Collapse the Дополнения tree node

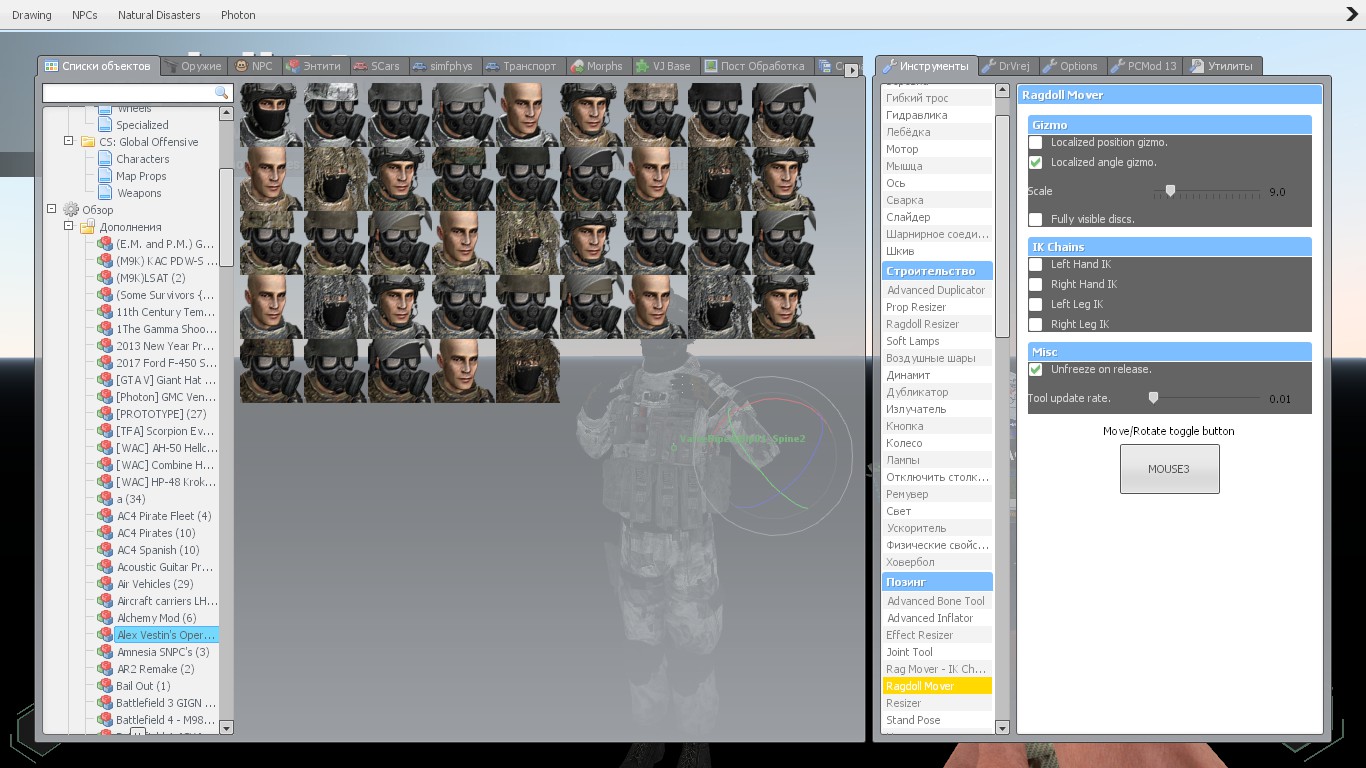69,227
